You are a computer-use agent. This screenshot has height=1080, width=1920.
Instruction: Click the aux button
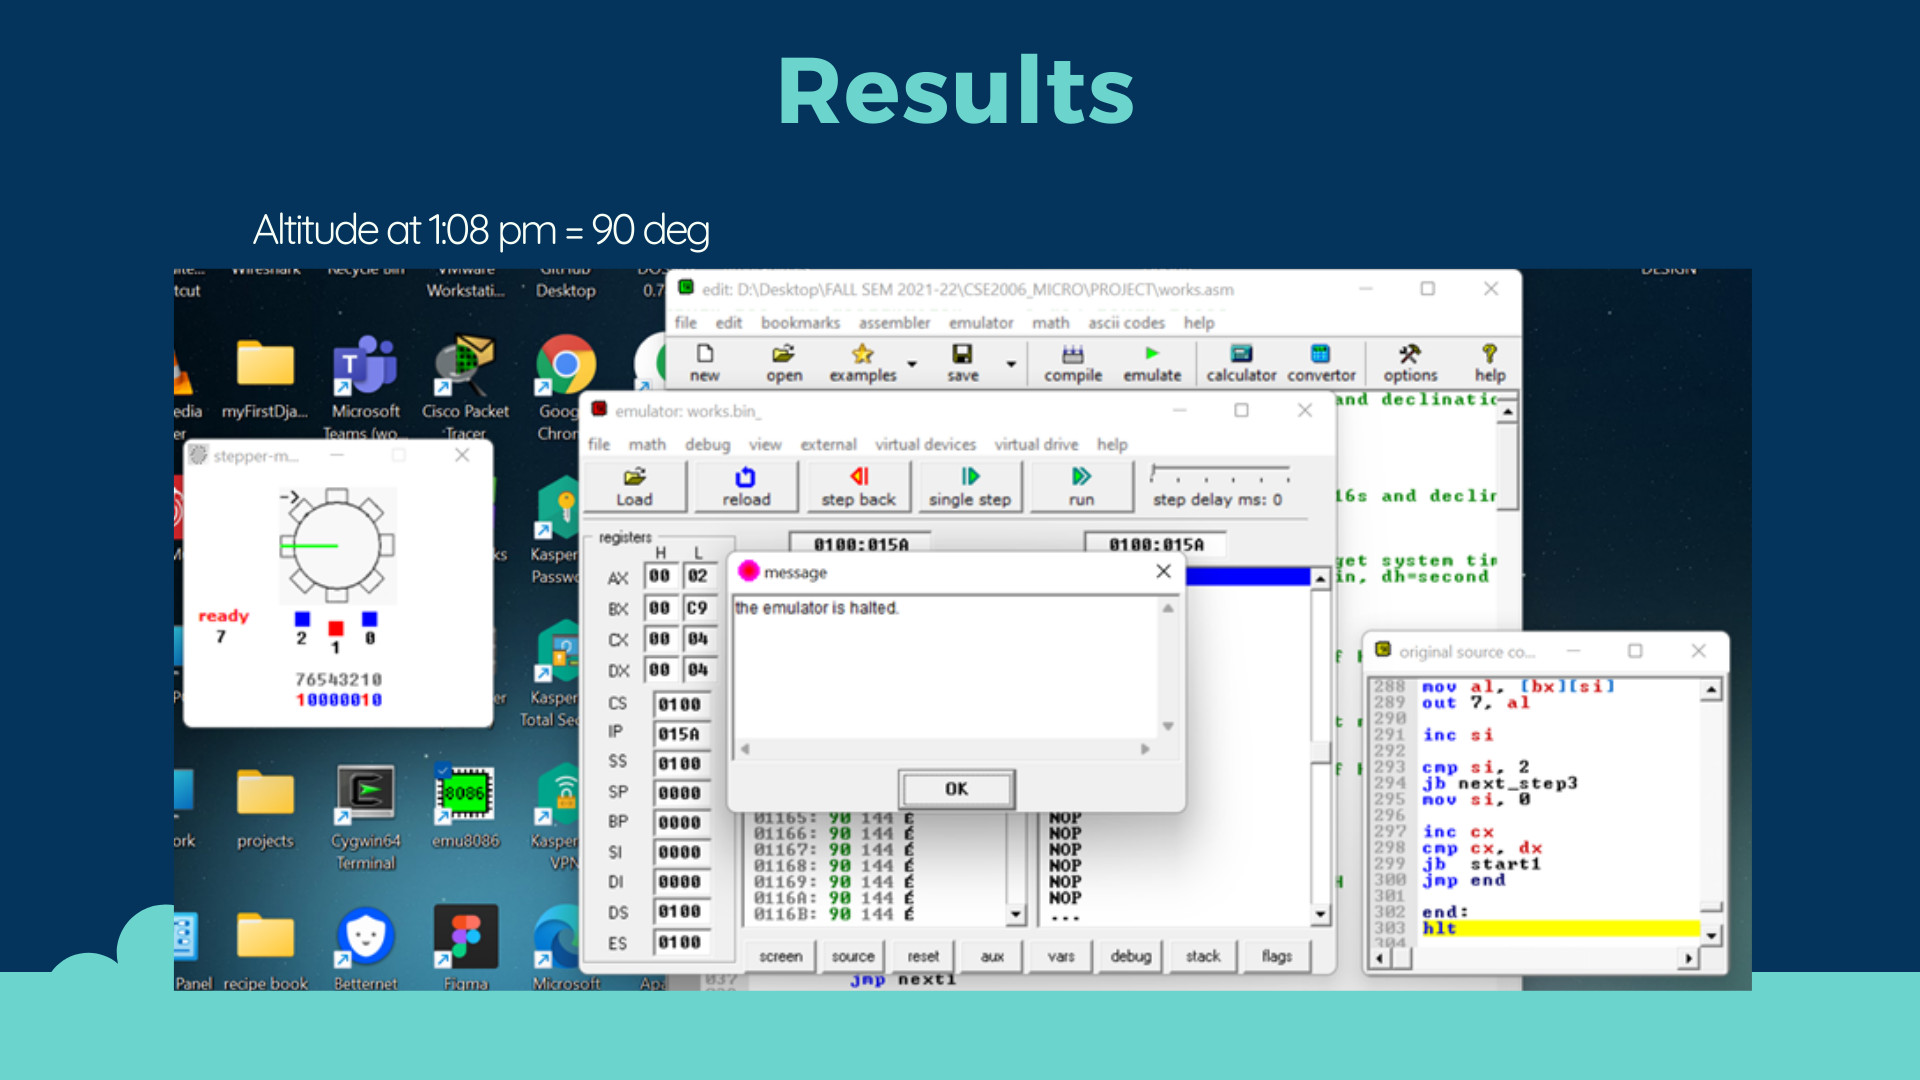click(992, 956)
